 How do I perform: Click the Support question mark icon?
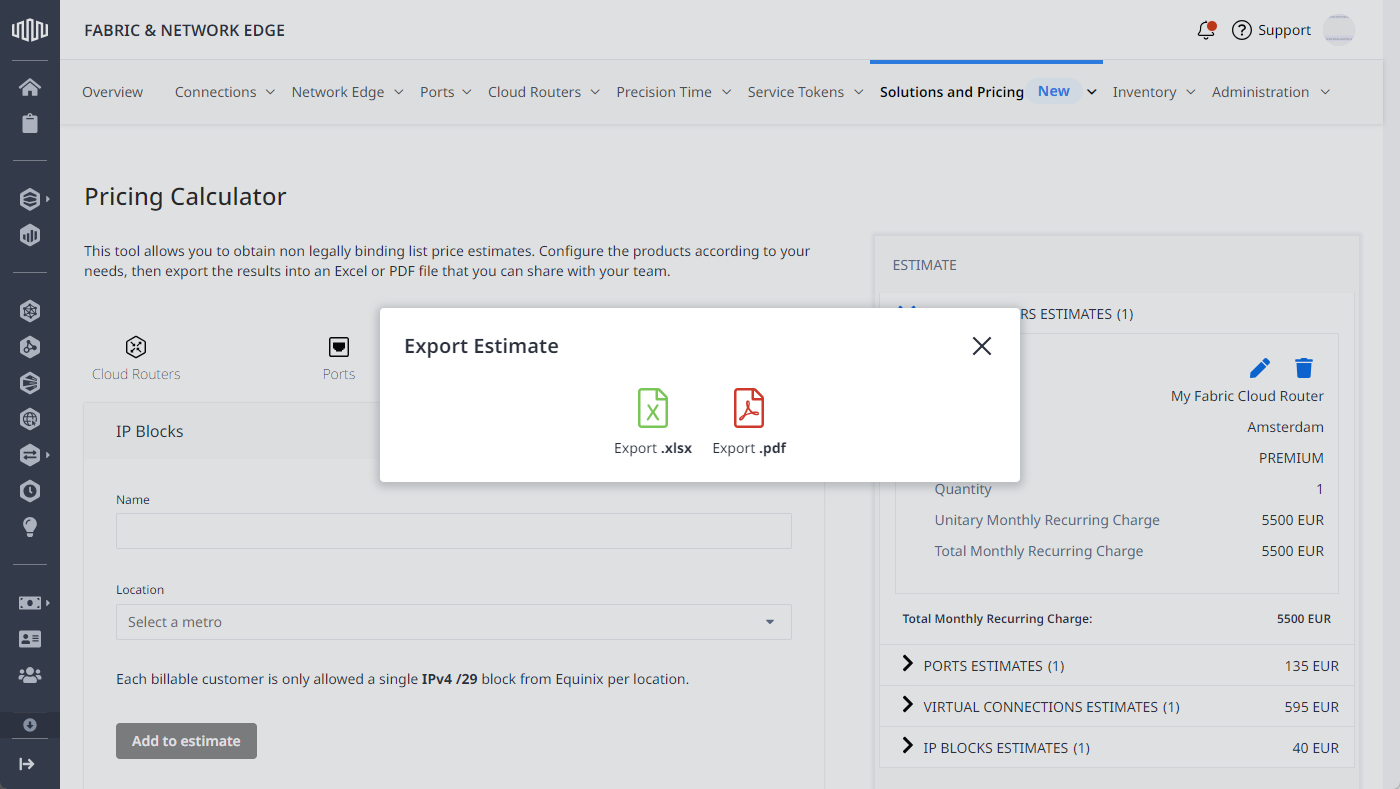point(1242,30)
